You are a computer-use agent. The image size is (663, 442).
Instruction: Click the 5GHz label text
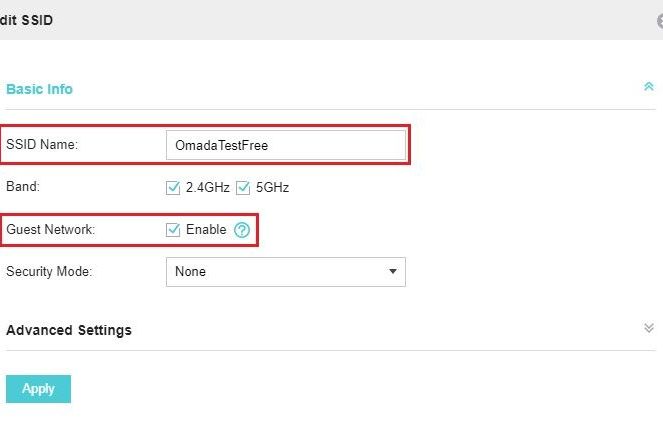pyautogui.click(x=272, y=187)
